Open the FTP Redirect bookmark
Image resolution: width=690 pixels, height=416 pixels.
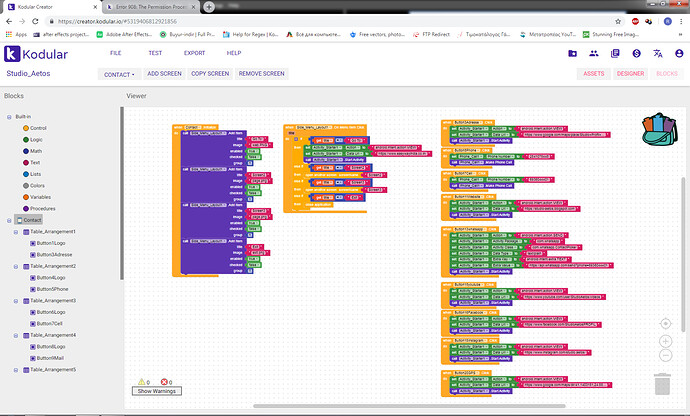[431, 34]
